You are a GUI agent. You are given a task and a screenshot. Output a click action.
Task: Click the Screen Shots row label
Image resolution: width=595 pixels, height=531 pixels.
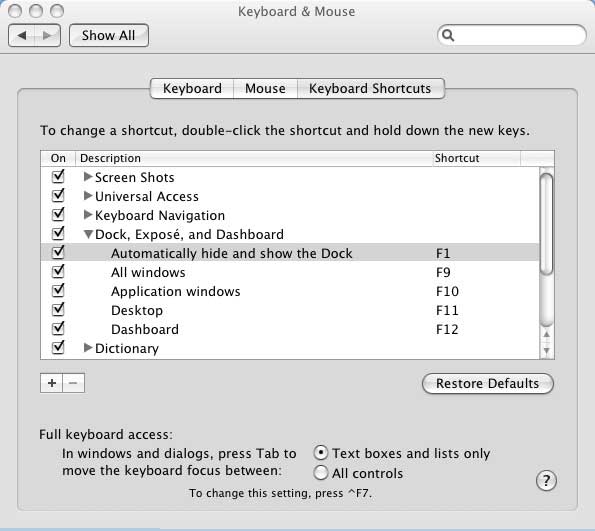[x=135, y=177]
